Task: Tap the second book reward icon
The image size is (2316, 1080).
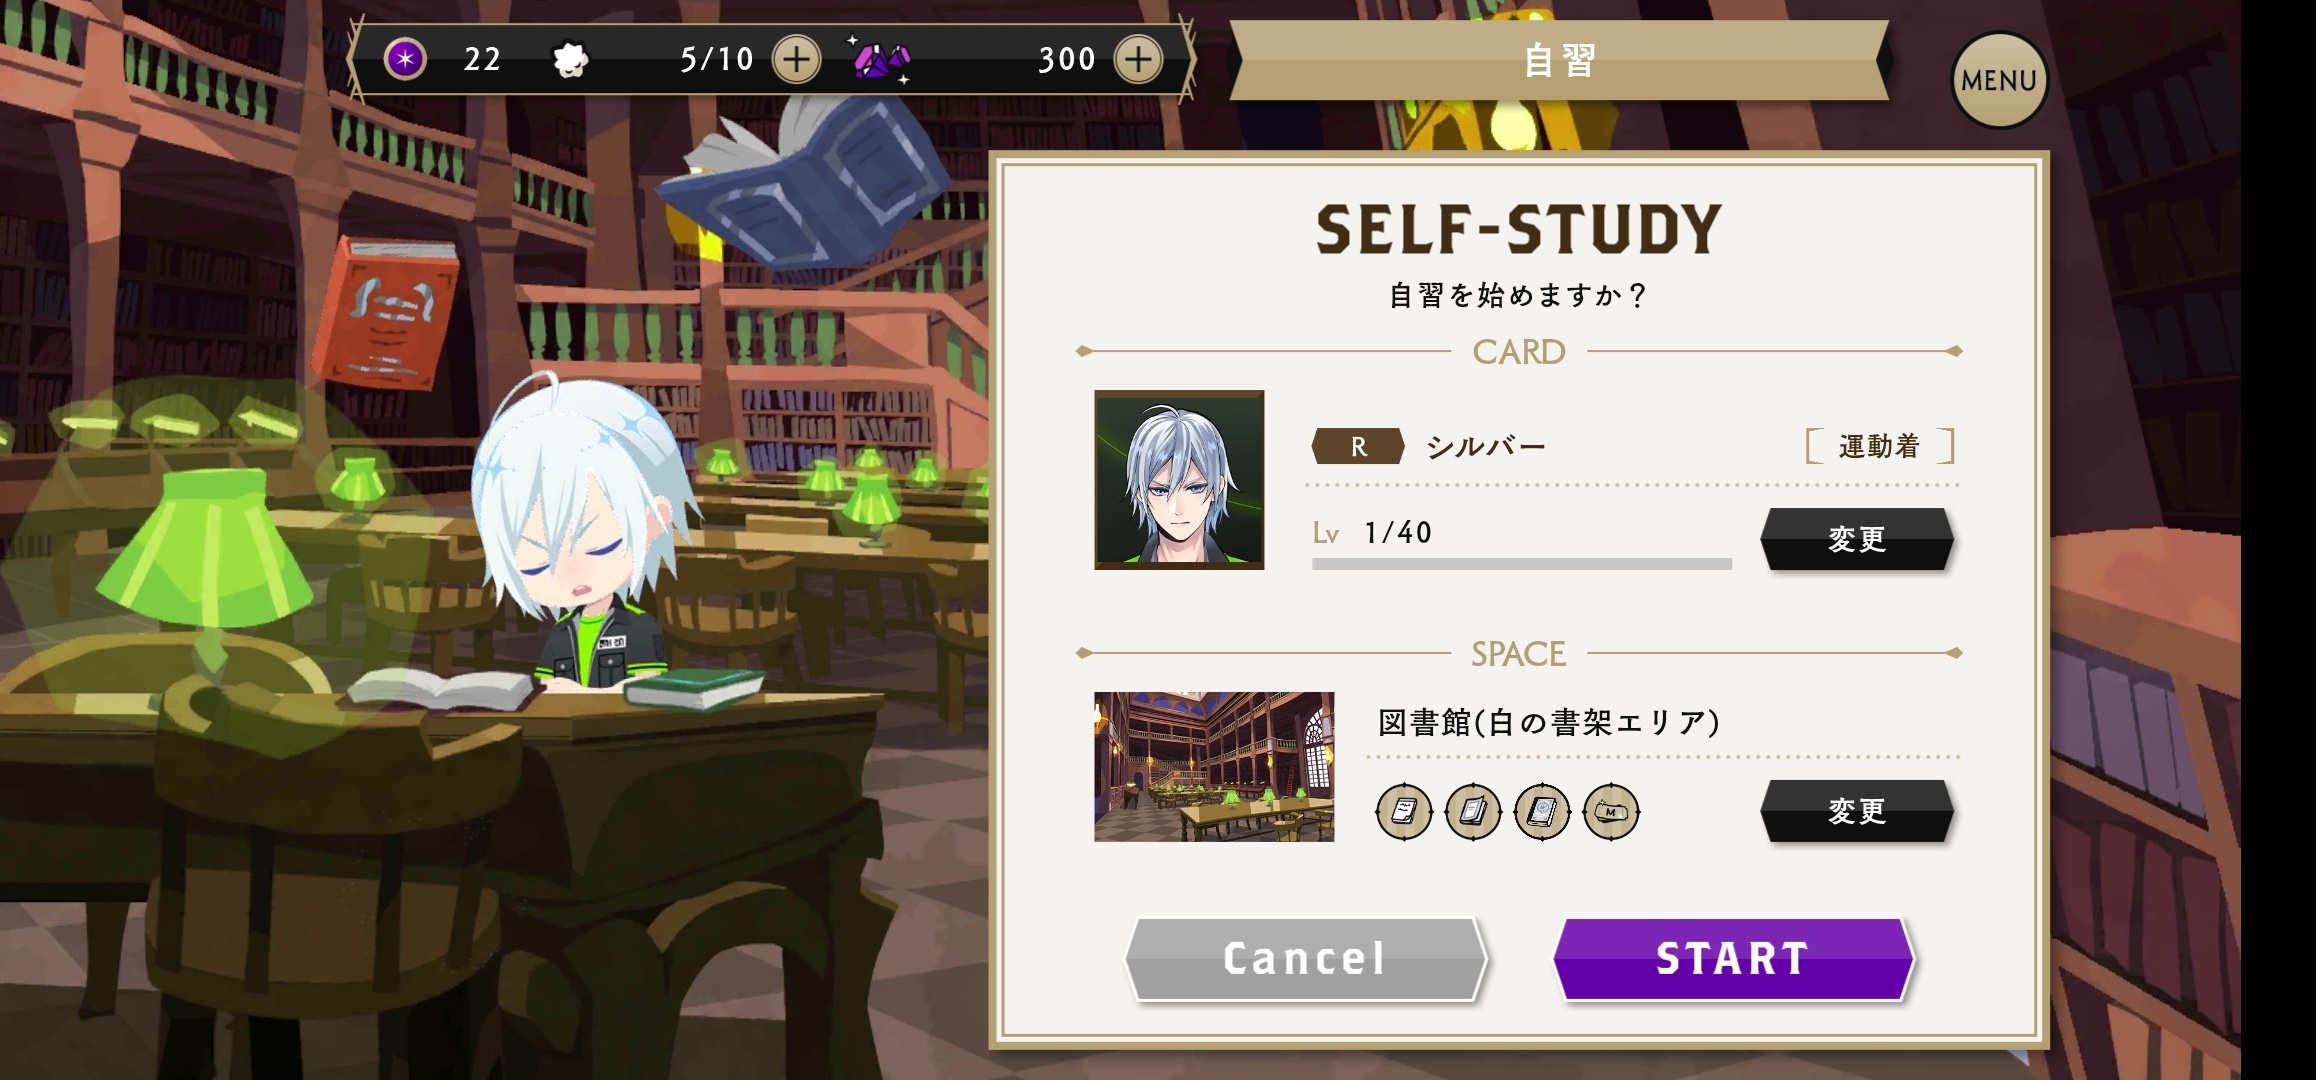Action: (x=1473, y=811)
